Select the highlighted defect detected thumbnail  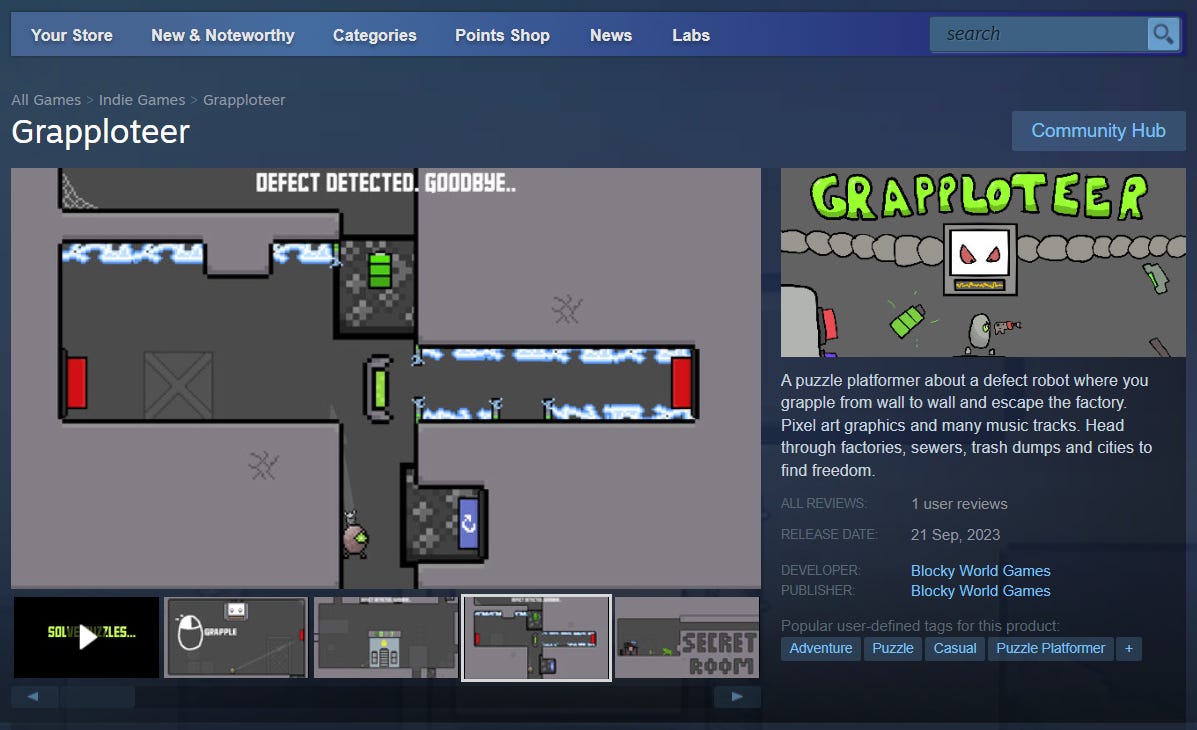coord(537,638)
